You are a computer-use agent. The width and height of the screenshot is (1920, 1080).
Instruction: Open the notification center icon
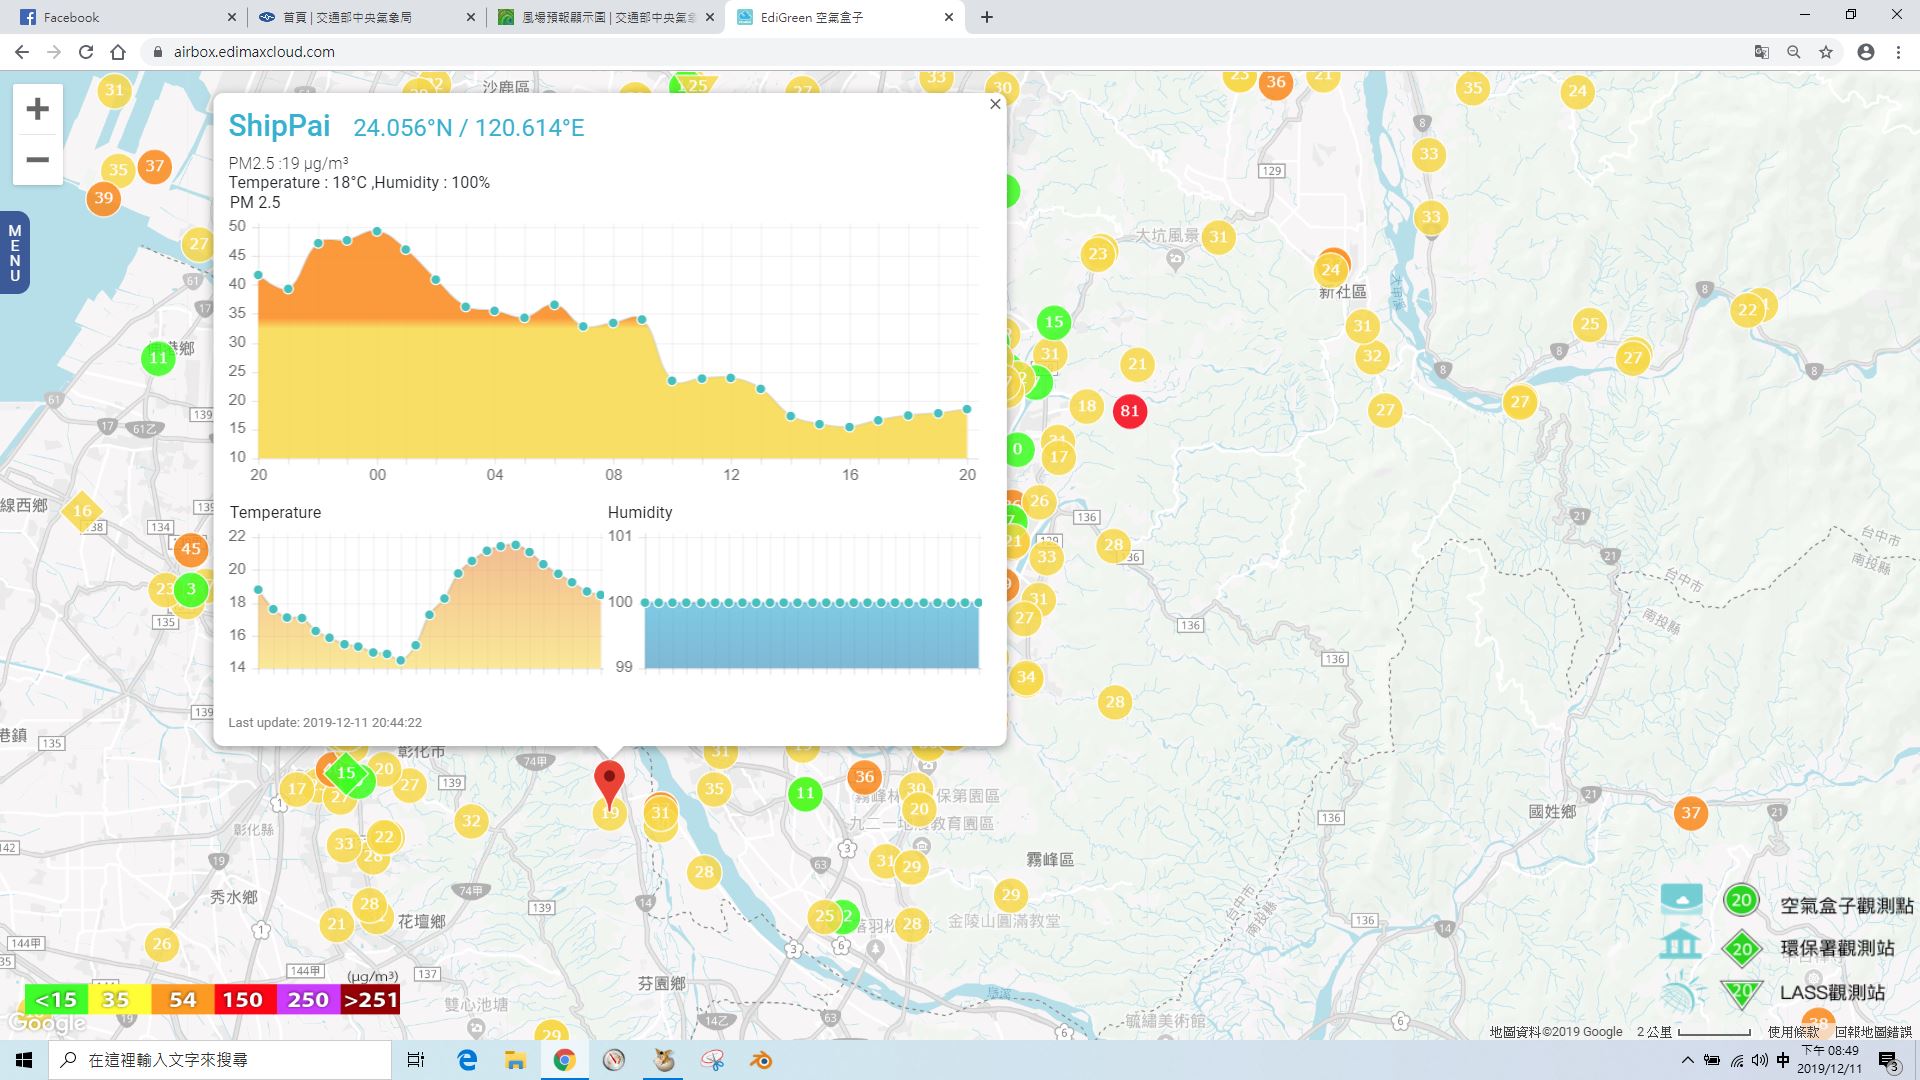1888,1060
